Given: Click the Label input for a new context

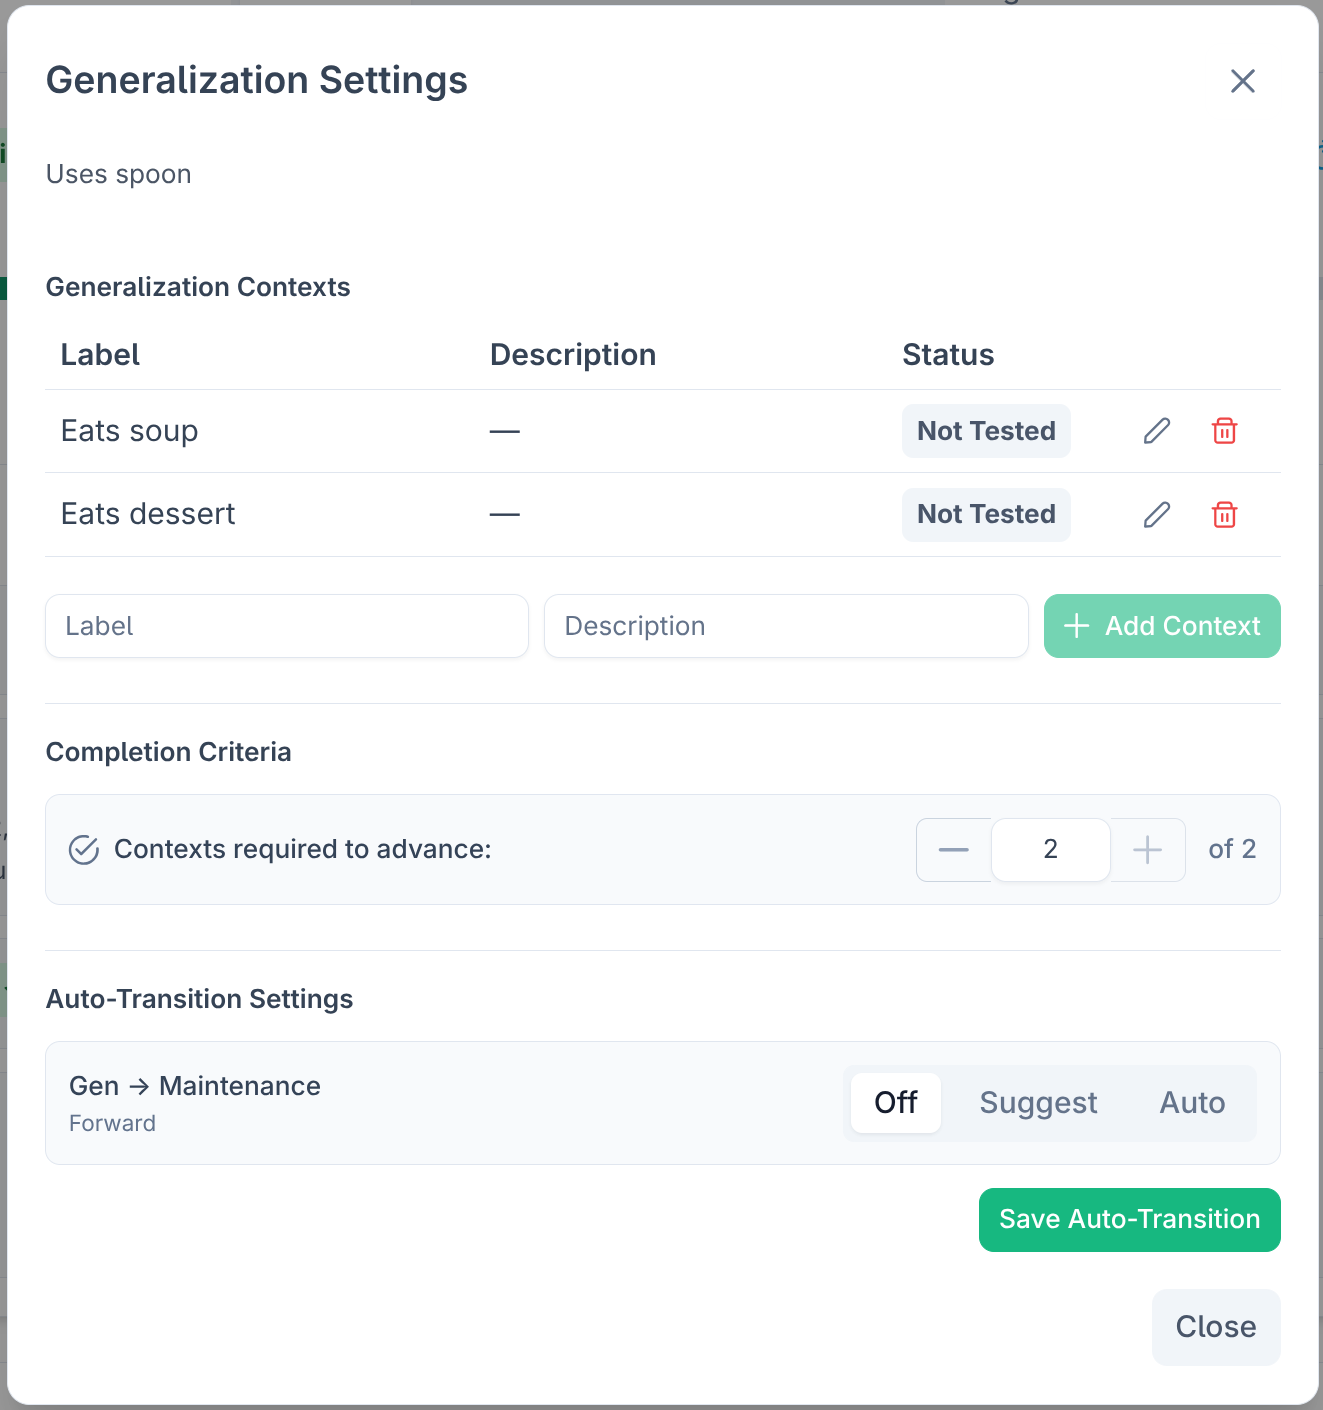Looking at the screenshot, I should (286, 626).
